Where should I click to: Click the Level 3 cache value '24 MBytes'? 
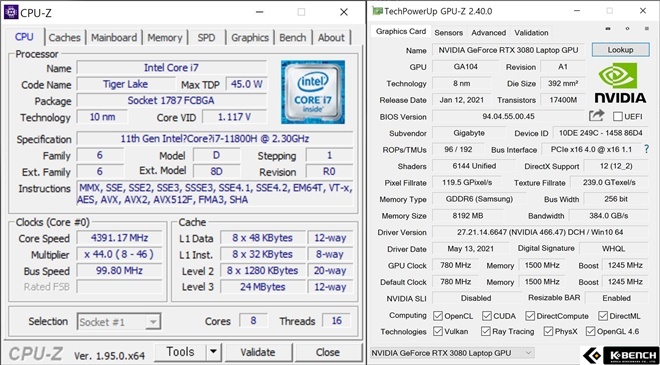tap(263, 287)
